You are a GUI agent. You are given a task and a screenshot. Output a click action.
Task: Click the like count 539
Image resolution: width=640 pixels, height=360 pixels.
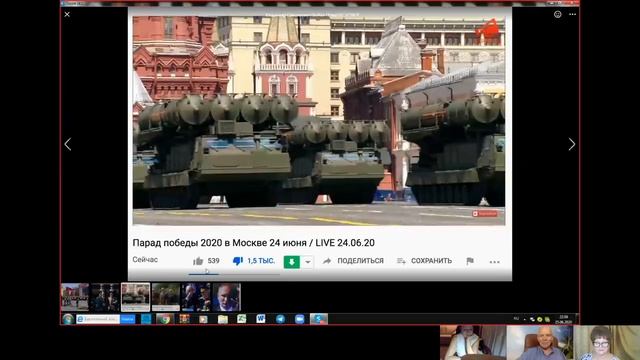[x=213, y=261]
